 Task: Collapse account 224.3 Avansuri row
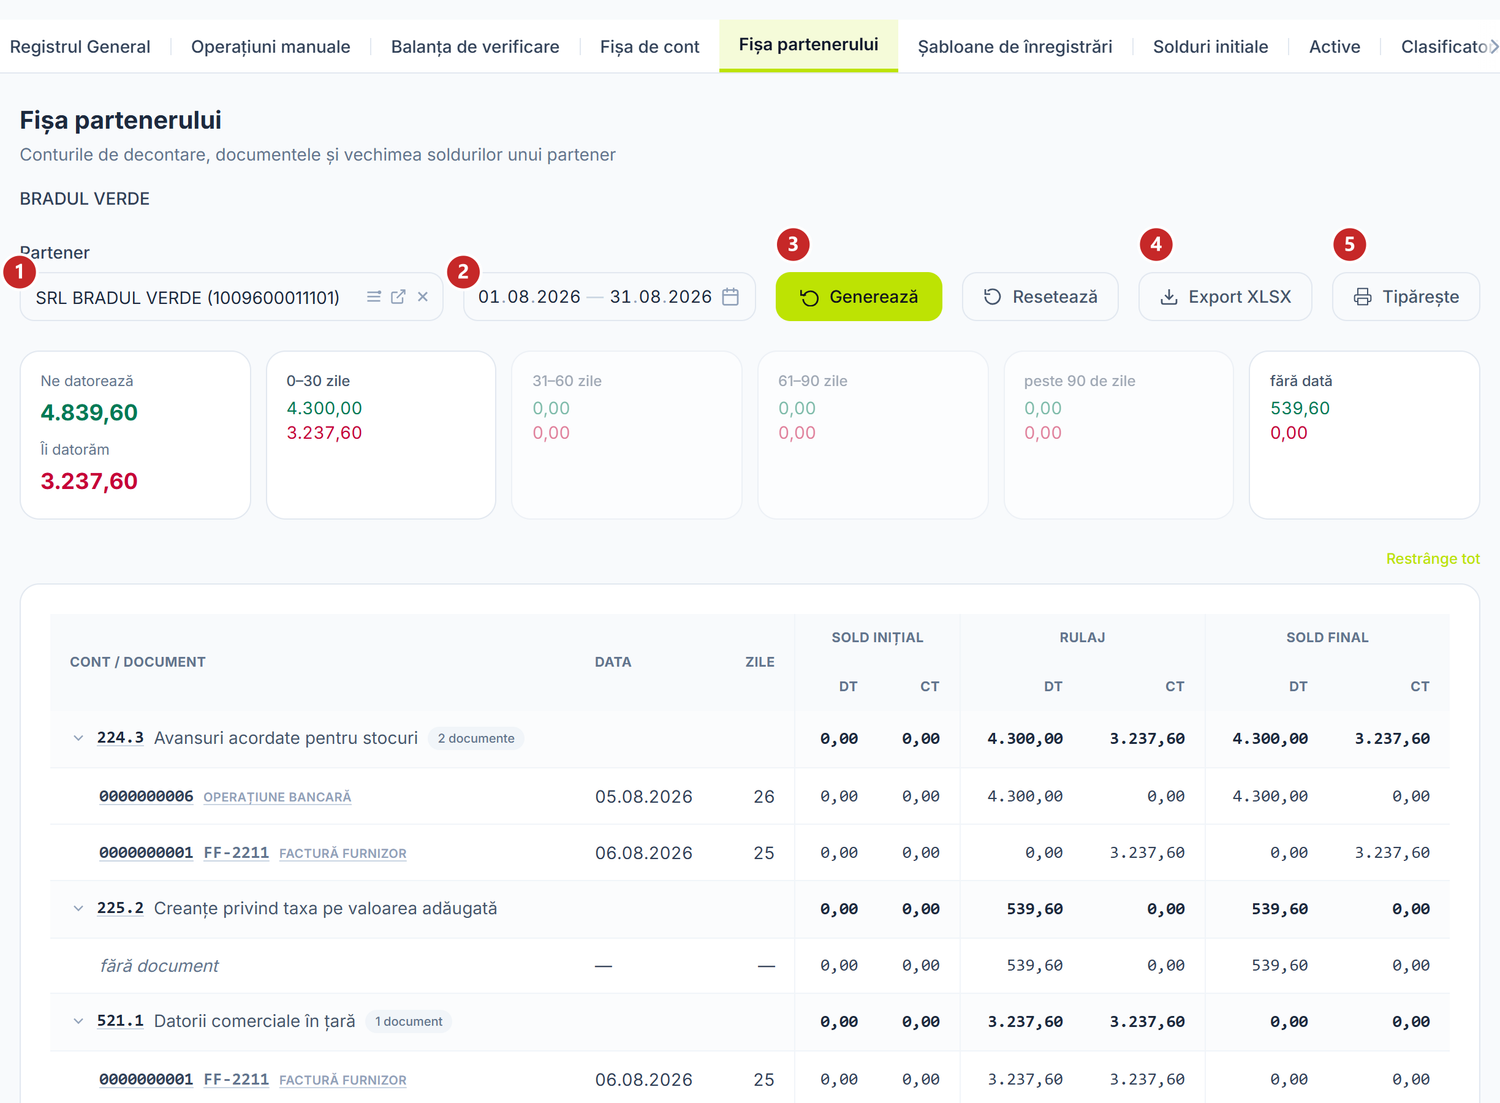(x=78, y=738)
